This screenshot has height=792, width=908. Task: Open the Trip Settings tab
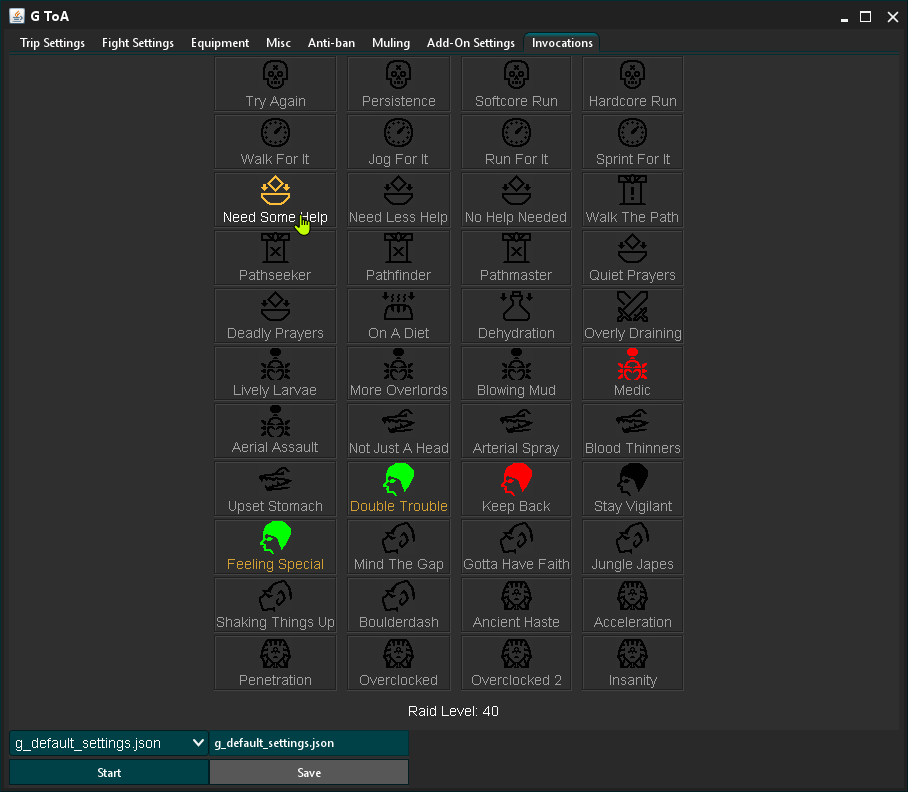pos(52,43)
